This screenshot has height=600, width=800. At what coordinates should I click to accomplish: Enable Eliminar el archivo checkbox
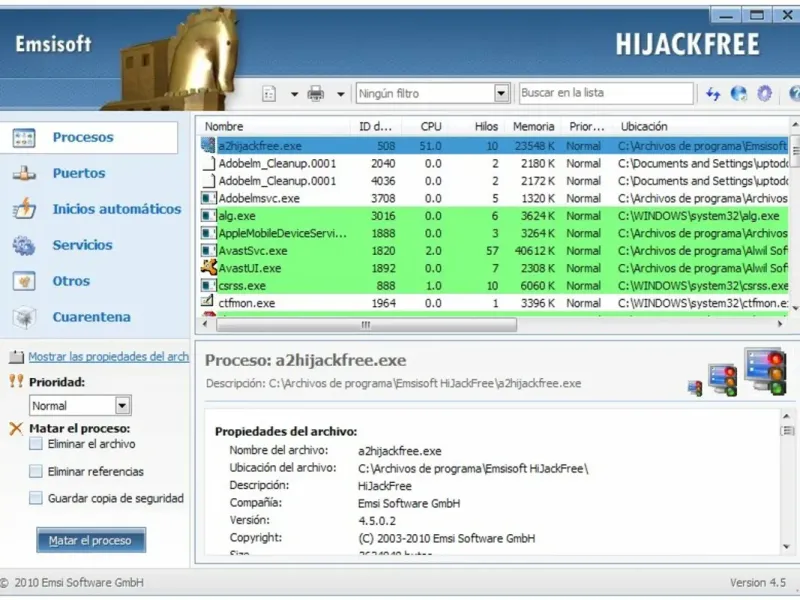coord(36,443)
